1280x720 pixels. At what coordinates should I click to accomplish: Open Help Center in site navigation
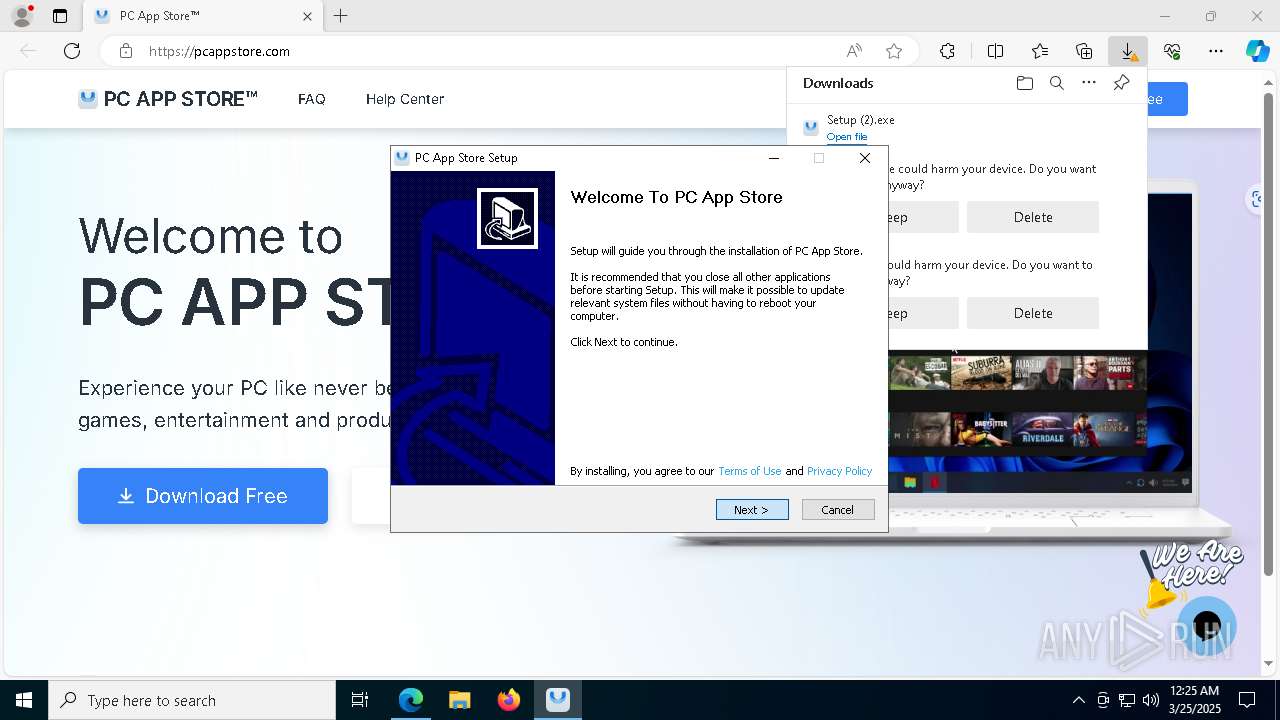click(405, 99)
